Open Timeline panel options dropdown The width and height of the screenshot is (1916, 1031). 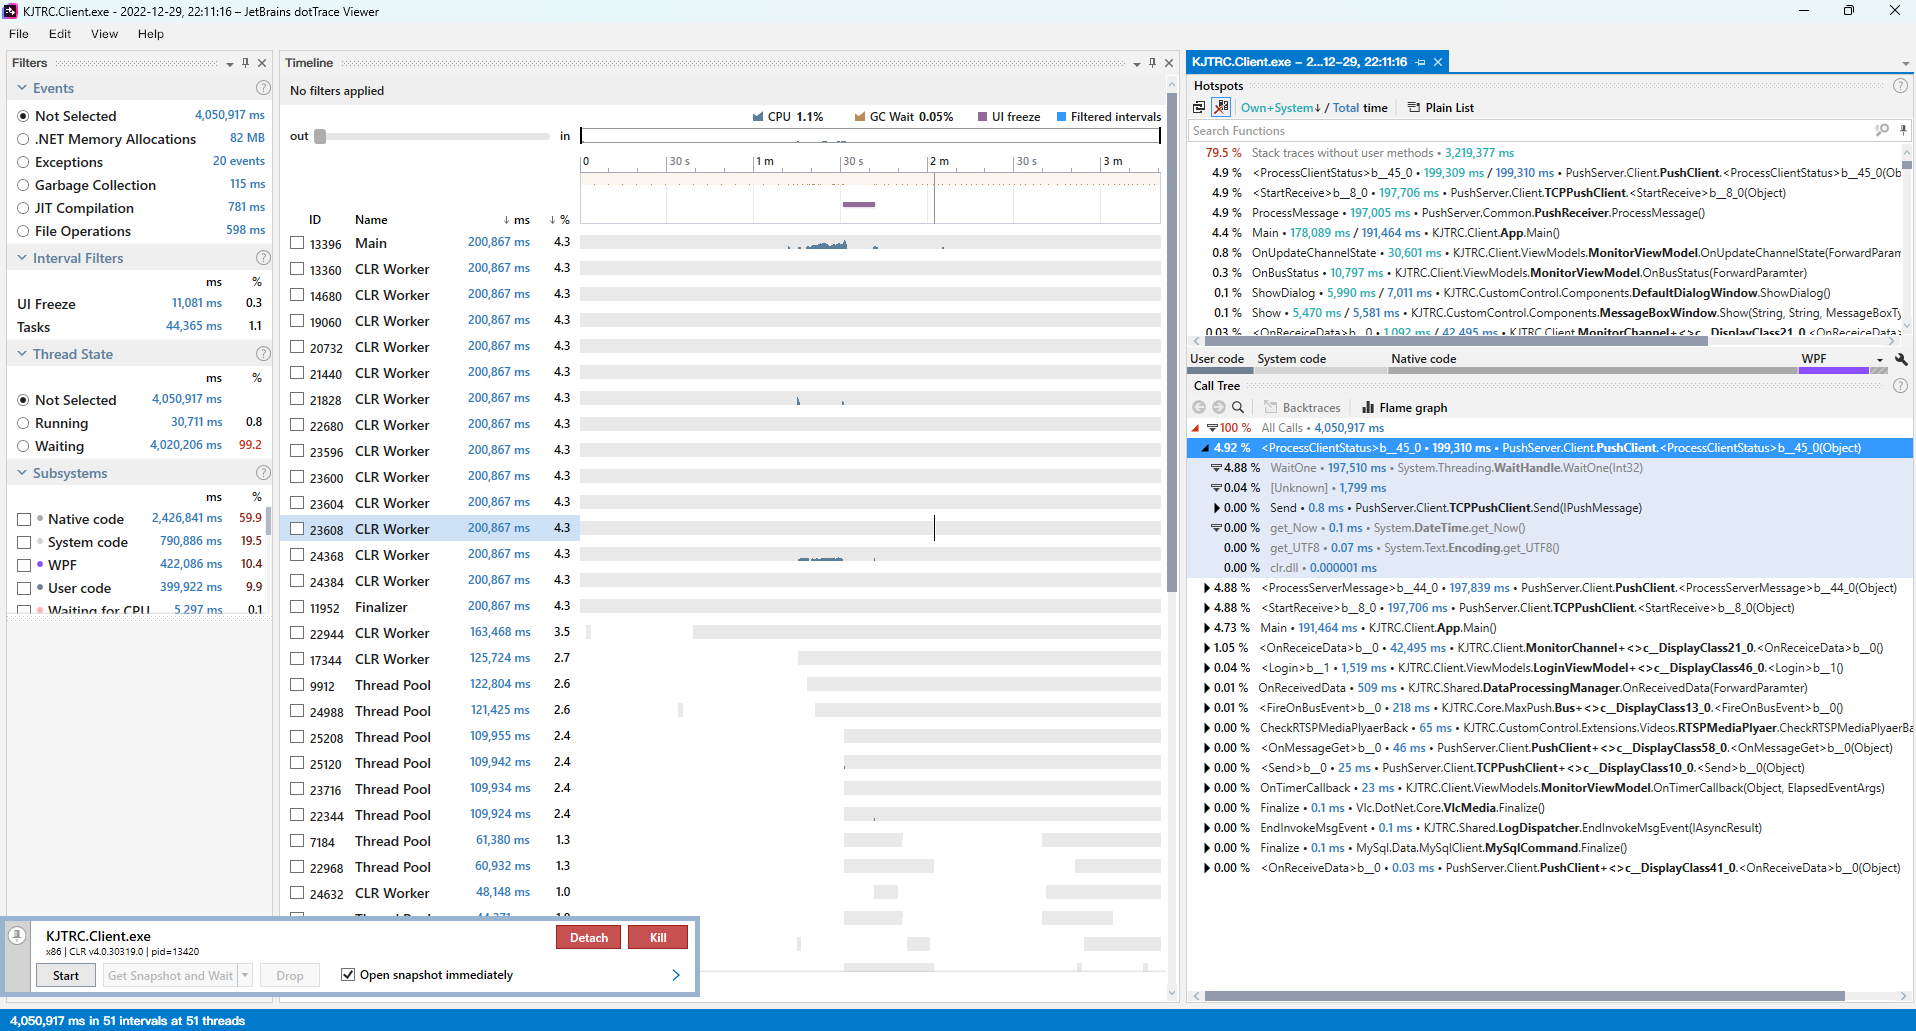[1137, 64]
